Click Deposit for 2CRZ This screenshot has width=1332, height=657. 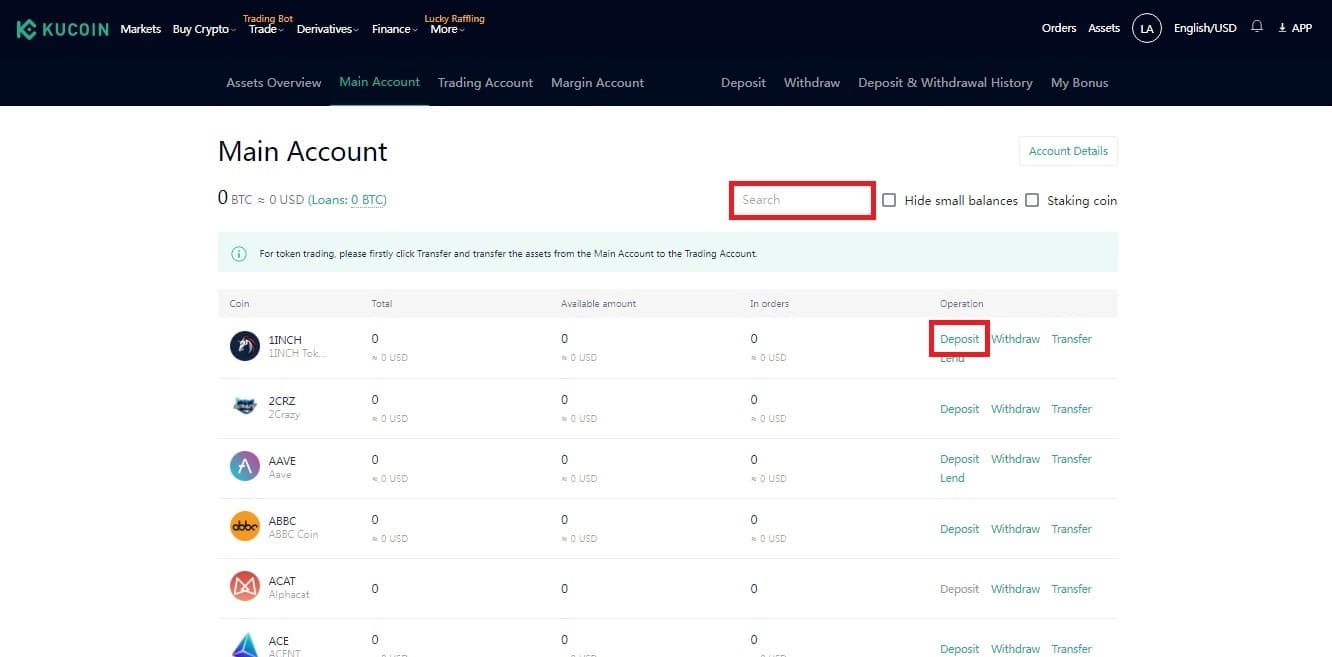[x=960, y=409]
